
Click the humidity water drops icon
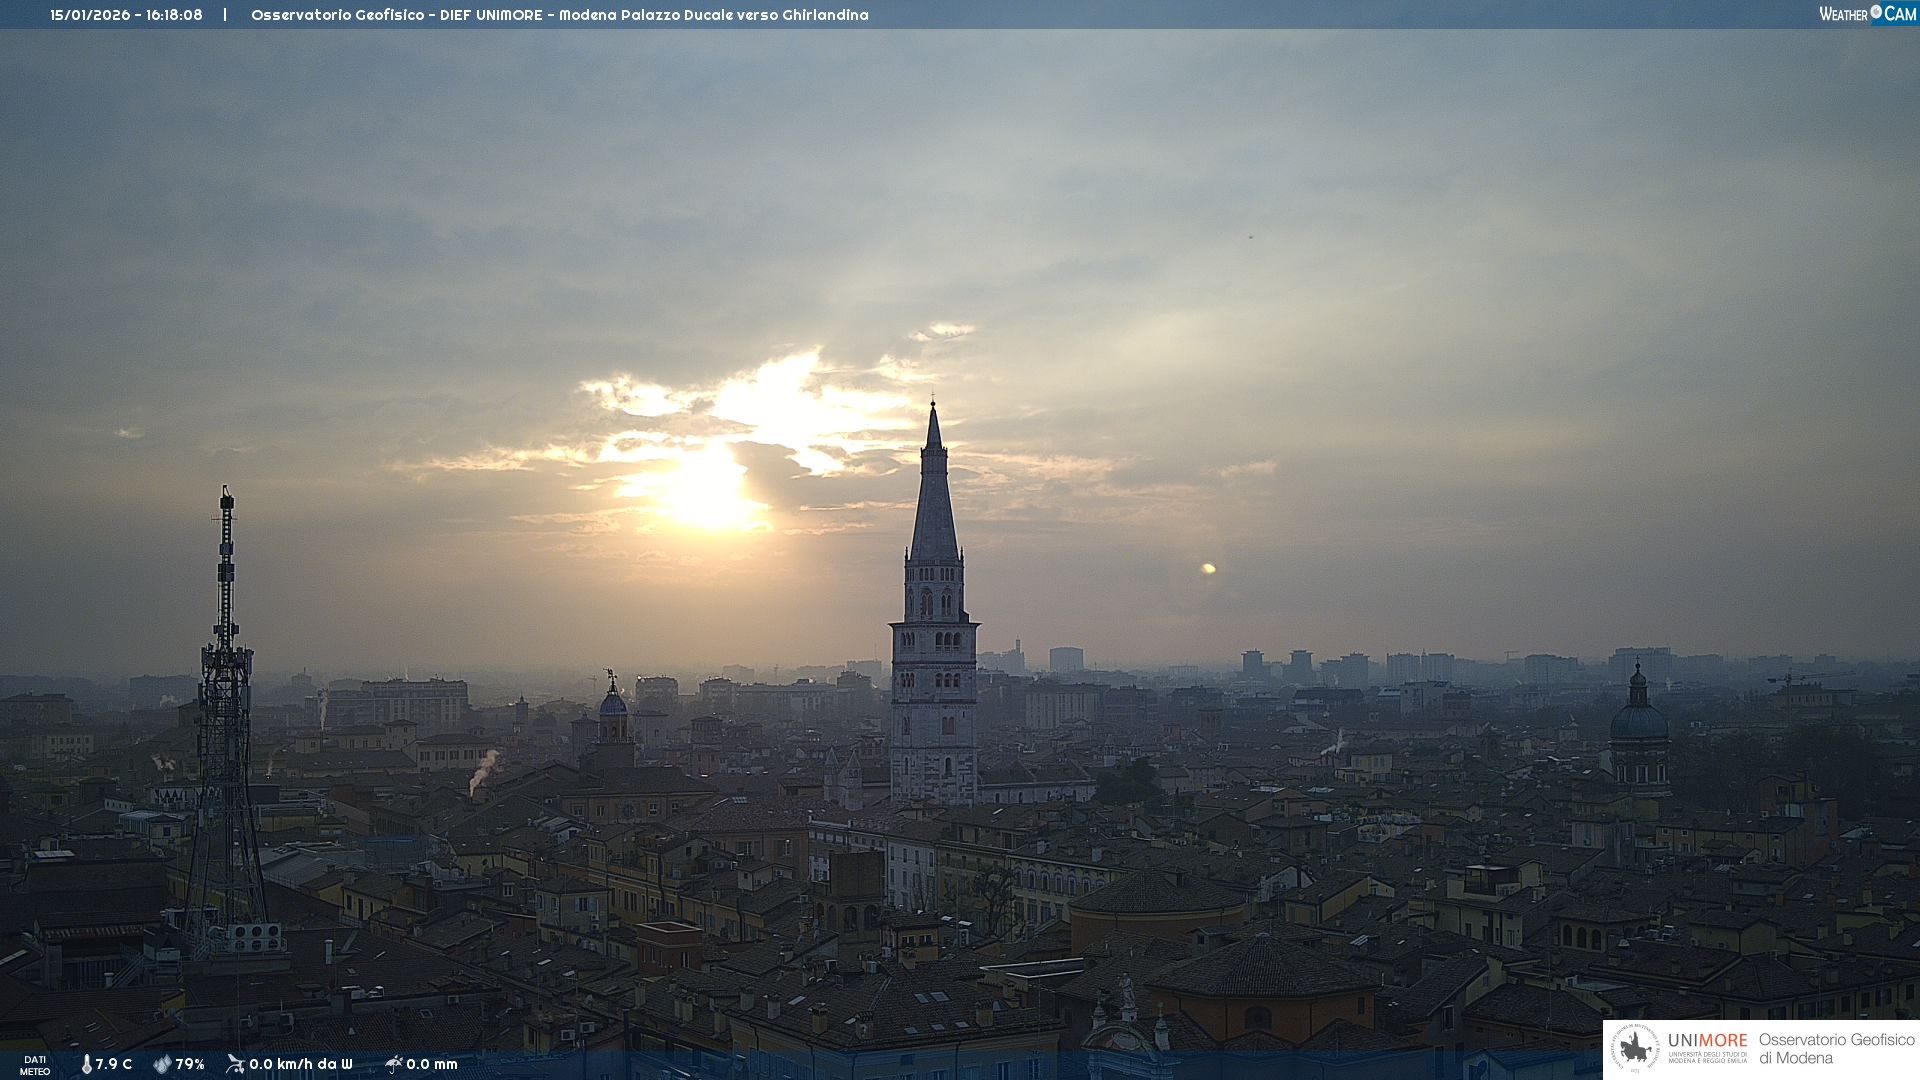(x=162, y=1064)
